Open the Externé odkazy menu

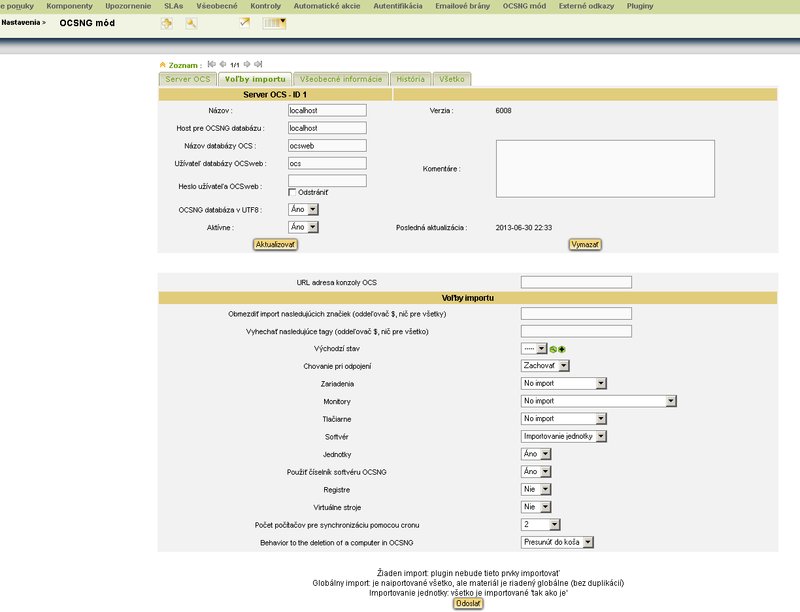[x=586, y=6]
